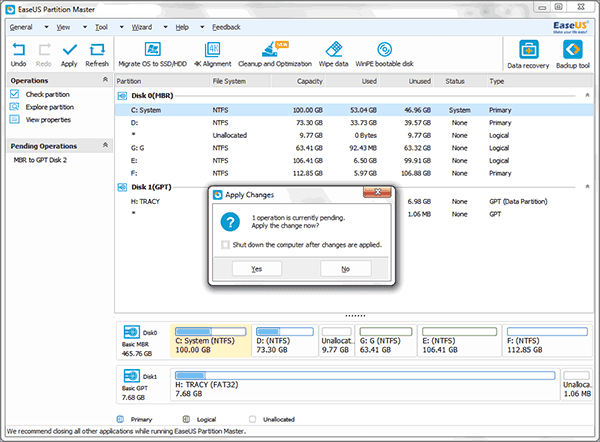Click the Apply Changes dialog title icon

[x=218, y=195]
